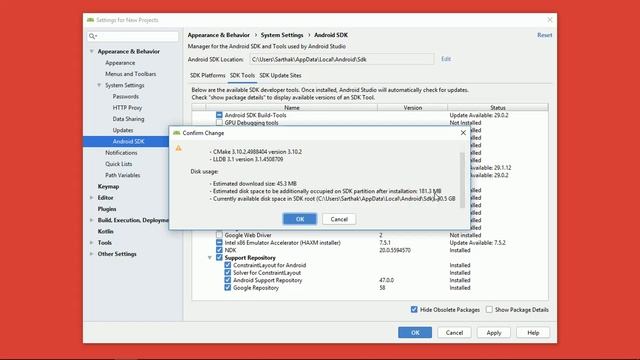This screenshot has height=360, width=640.
Task: Open Kotlin settings
Action: [x=105, y=231]
